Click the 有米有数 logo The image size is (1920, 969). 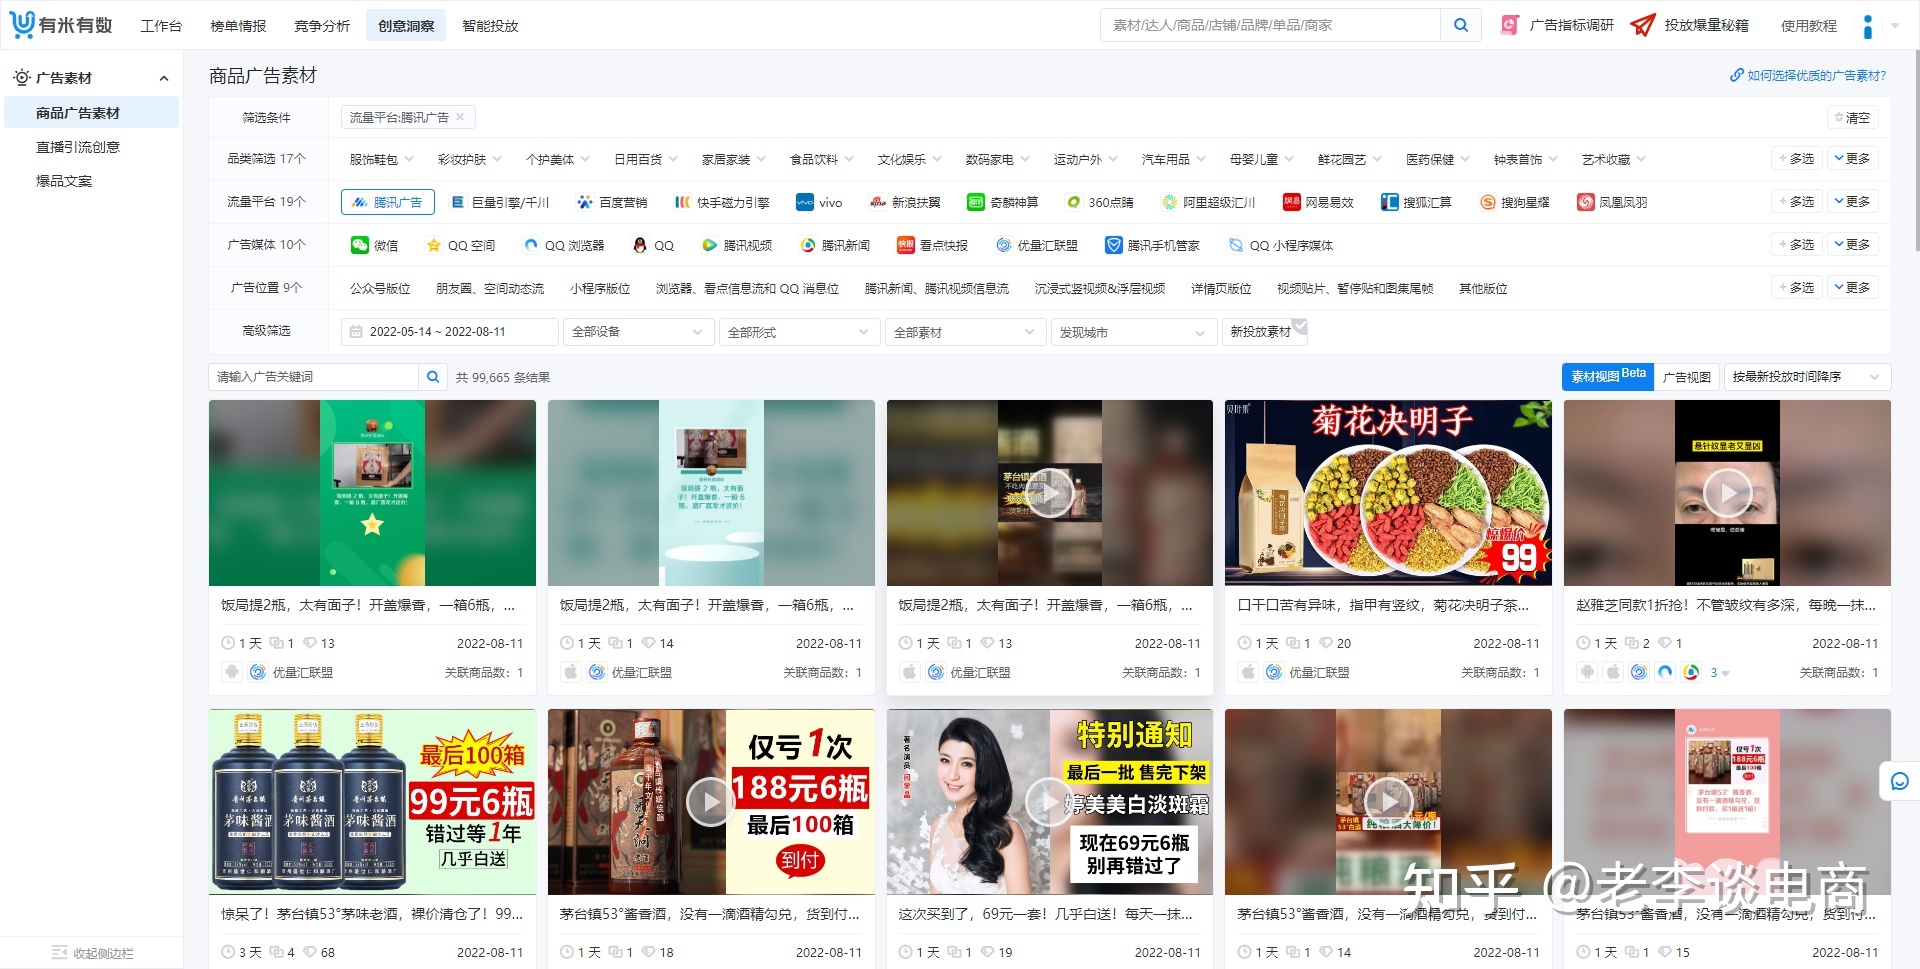(61, 25)
